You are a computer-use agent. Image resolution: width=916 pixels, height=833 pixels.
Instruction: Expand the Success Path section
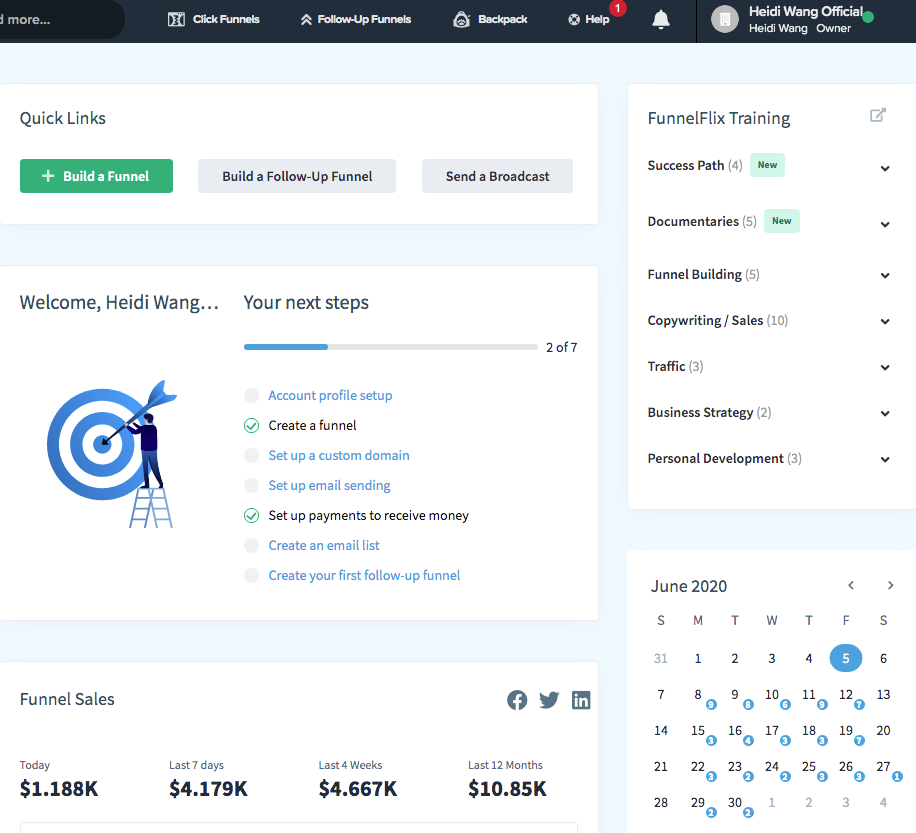[884, 168]
